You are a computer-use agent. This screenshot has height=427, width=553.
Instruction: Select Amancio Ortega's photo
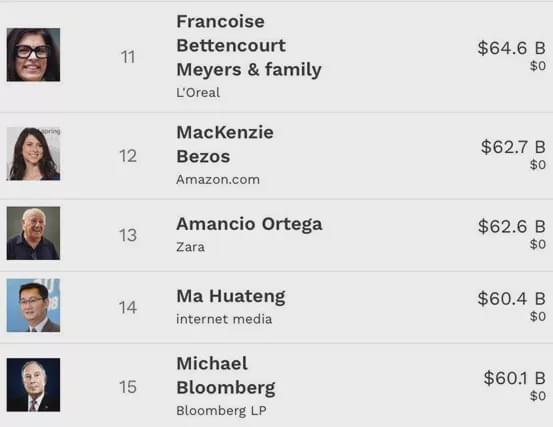click(33, 233)
